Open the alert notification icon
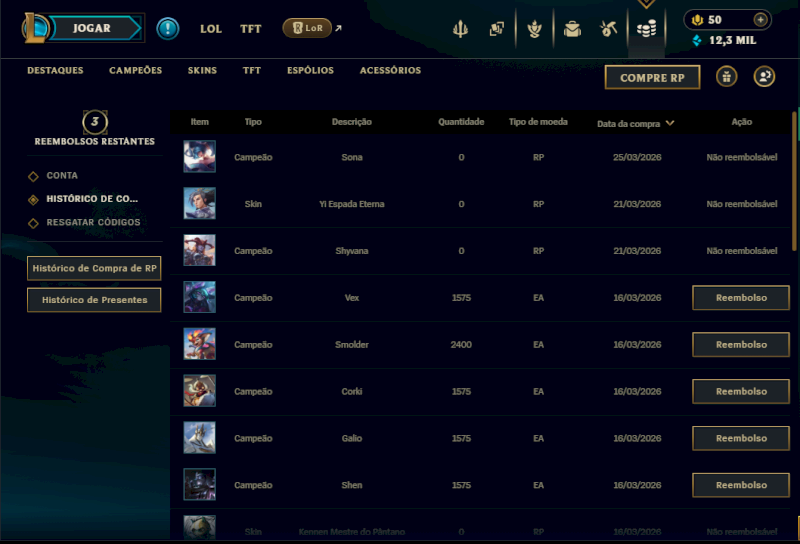The image size is (800, 544). tap(168, 29)
